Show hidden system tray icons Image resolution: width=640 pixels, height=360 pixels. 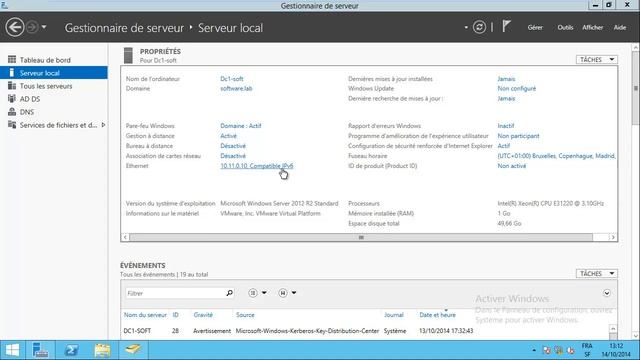click(x=534, y=350)
